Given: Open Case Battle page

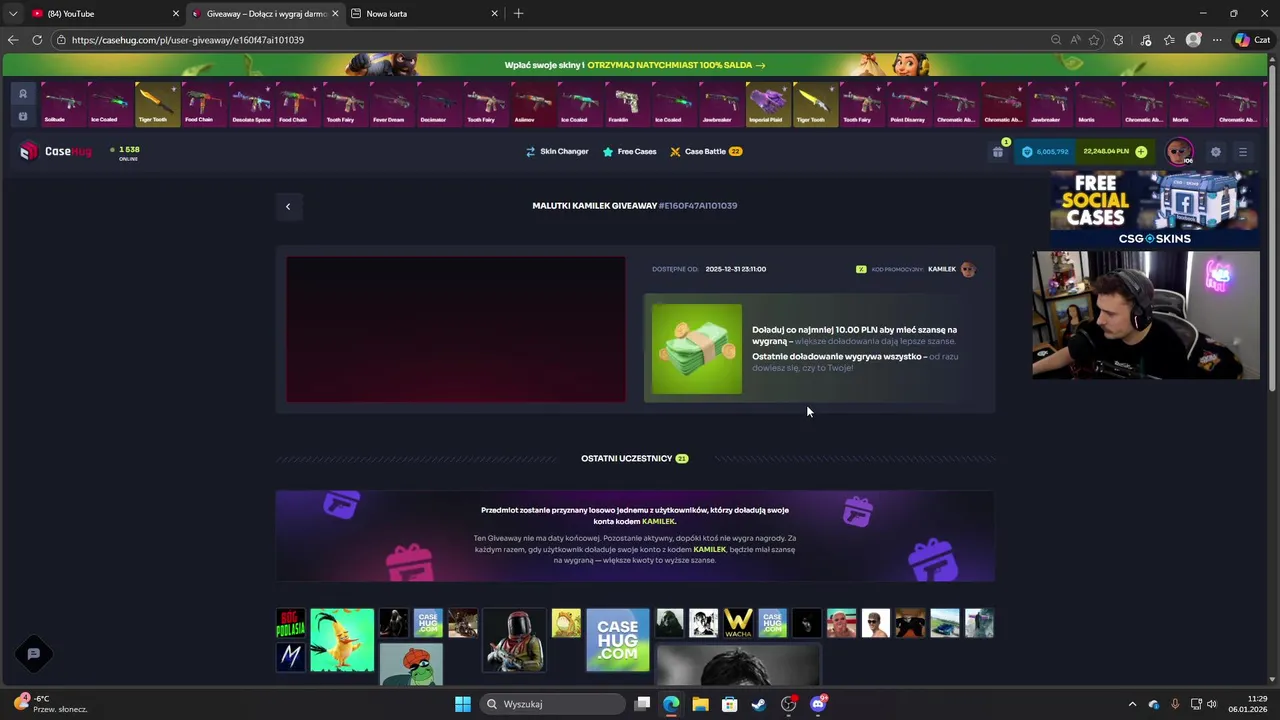Looking at the screenshot, I should 705,152.
